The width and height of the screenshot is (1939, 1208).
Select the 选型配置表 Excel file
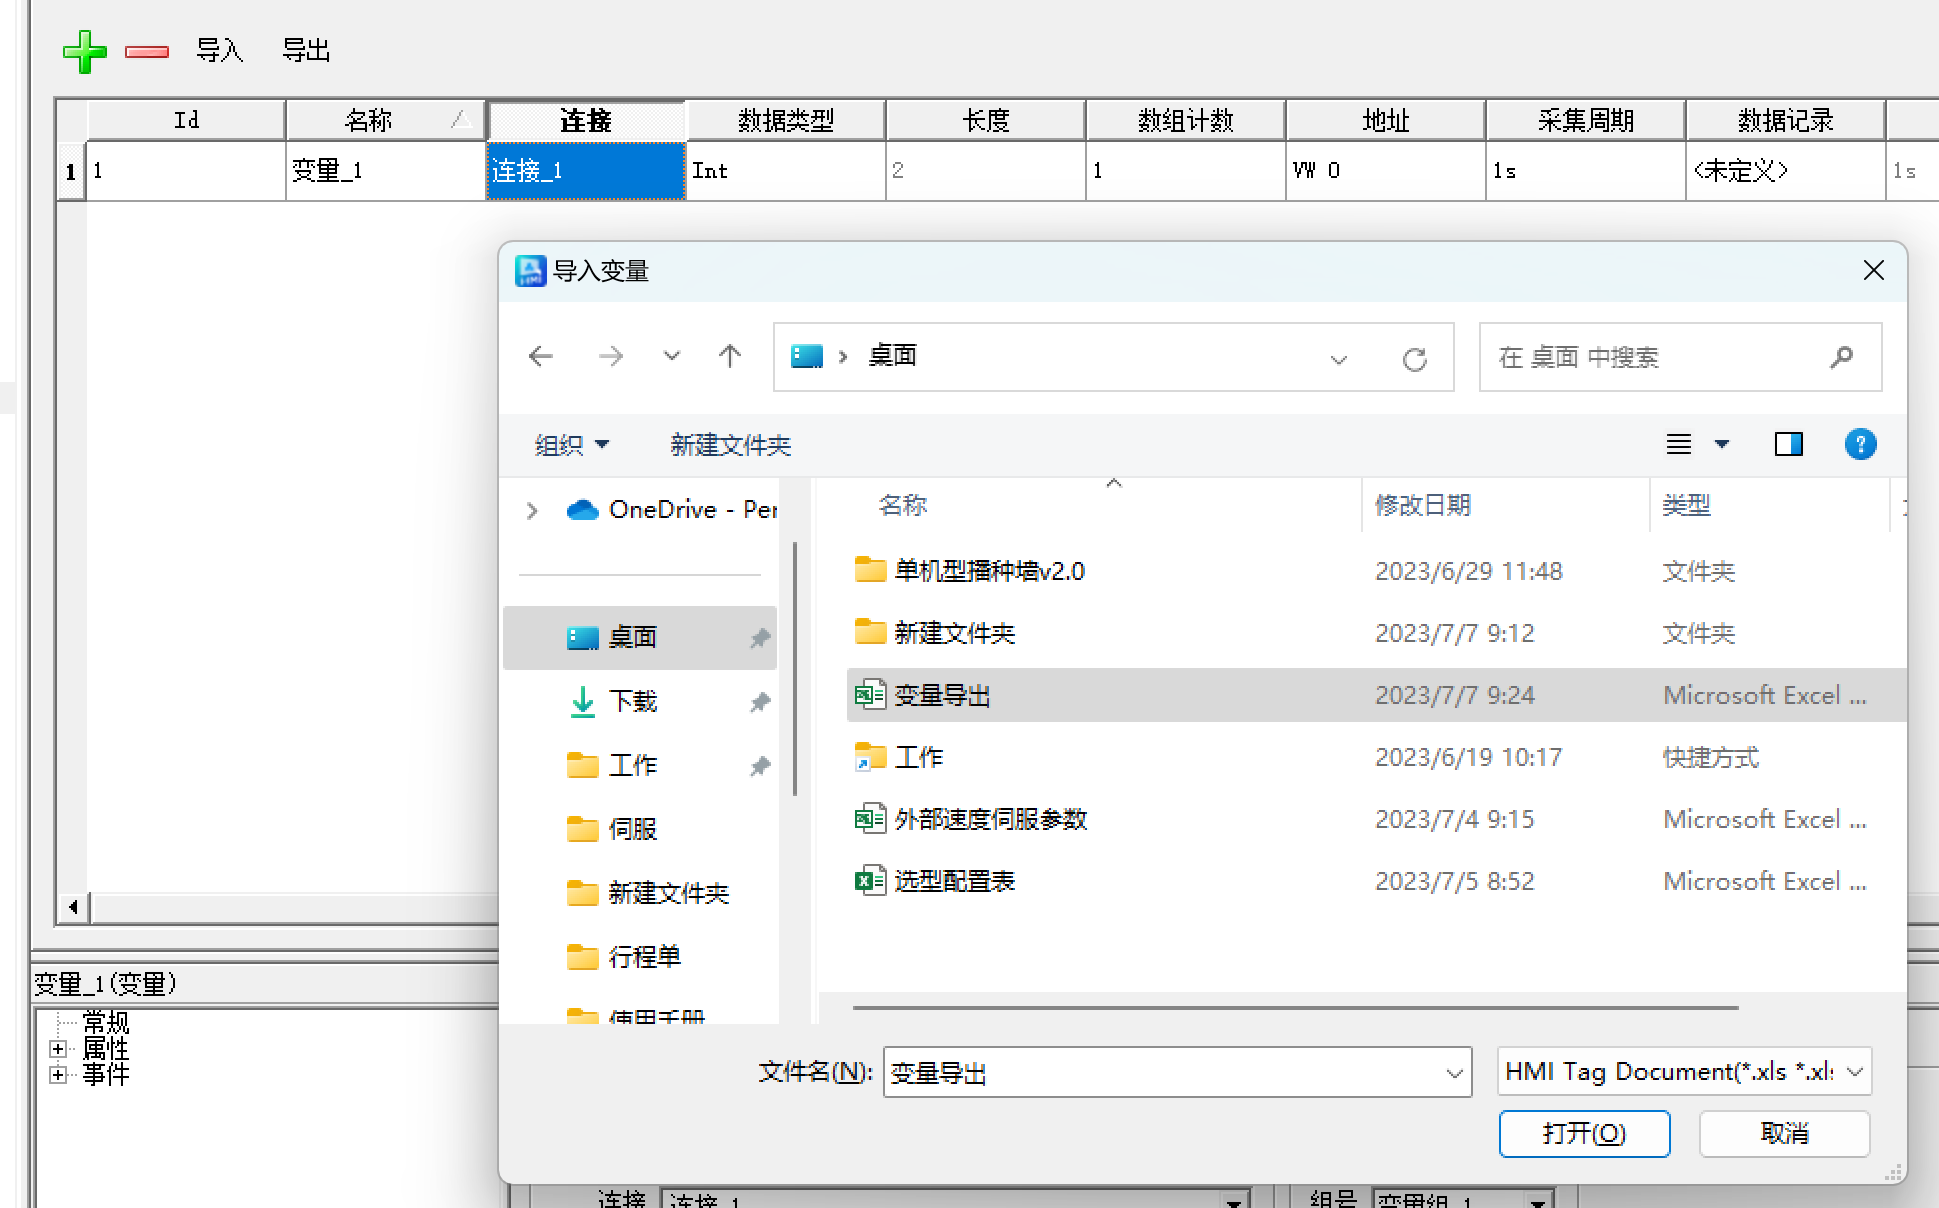click(1376, 881)
